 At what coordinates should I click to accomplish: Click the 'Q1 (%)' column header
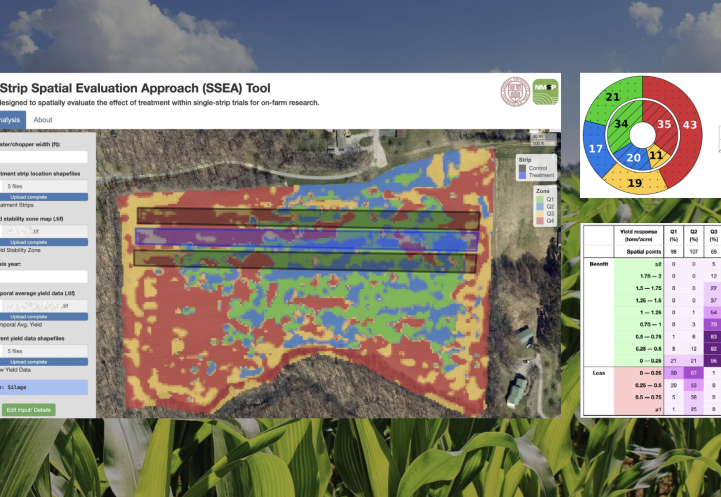point(673,235)
